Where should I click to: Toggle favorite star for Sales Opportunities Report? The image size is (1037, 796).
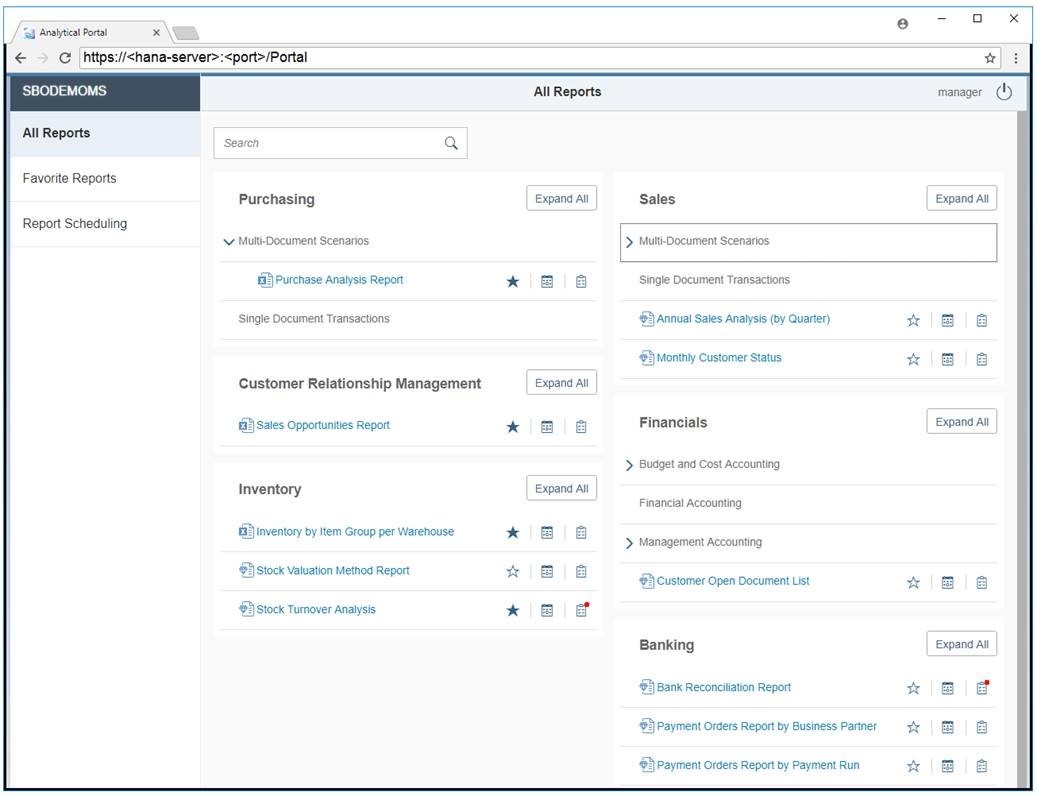tap(513, 427)
